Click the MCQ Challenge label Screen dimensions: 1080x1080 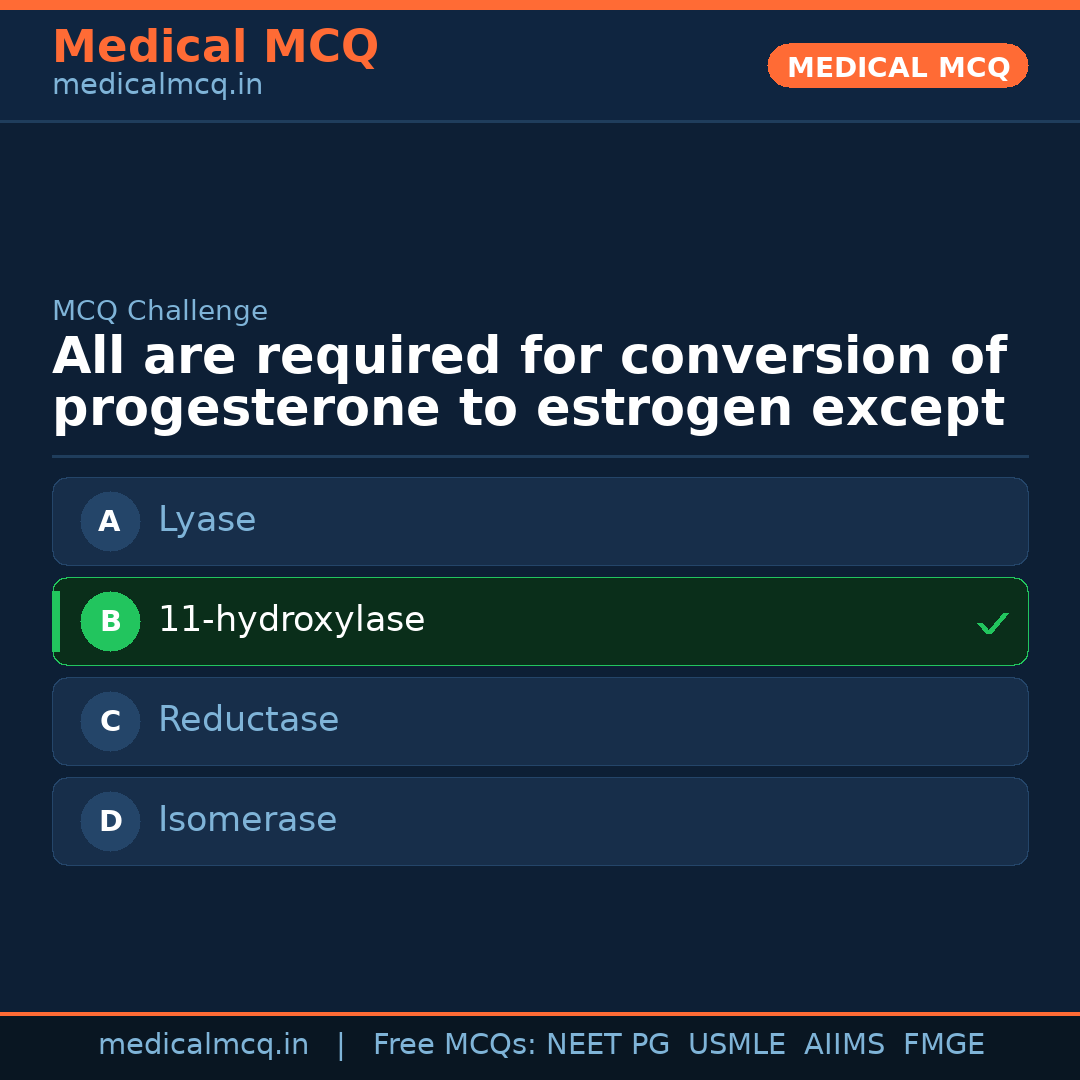(160, 311)
